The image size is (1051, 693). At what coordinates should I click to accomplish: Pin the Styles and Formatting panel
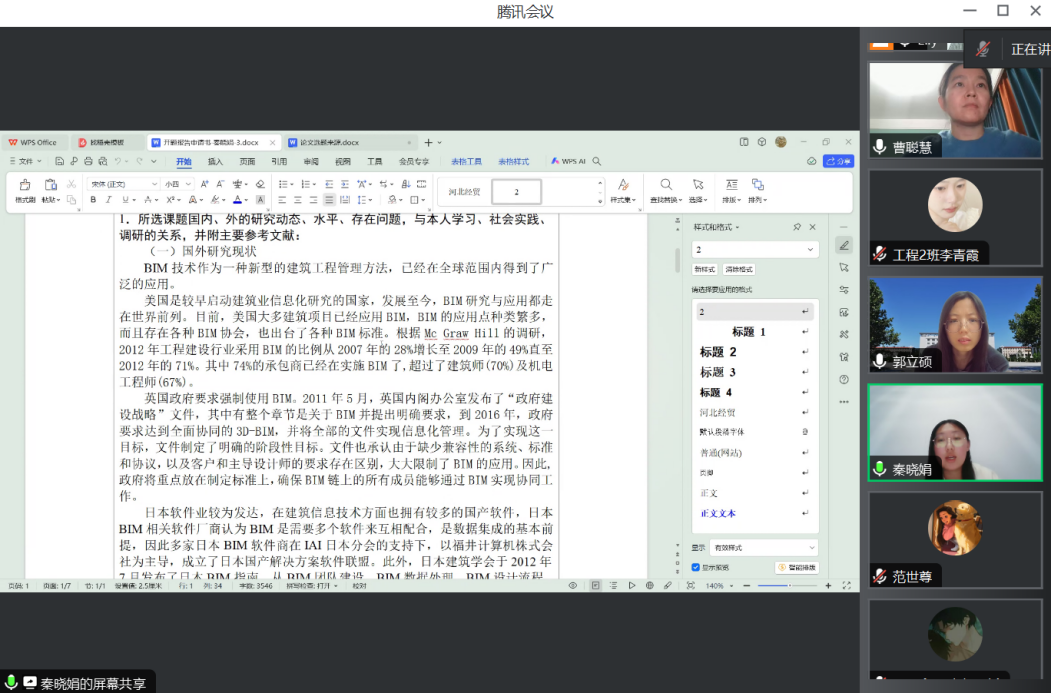pos(797,228)
